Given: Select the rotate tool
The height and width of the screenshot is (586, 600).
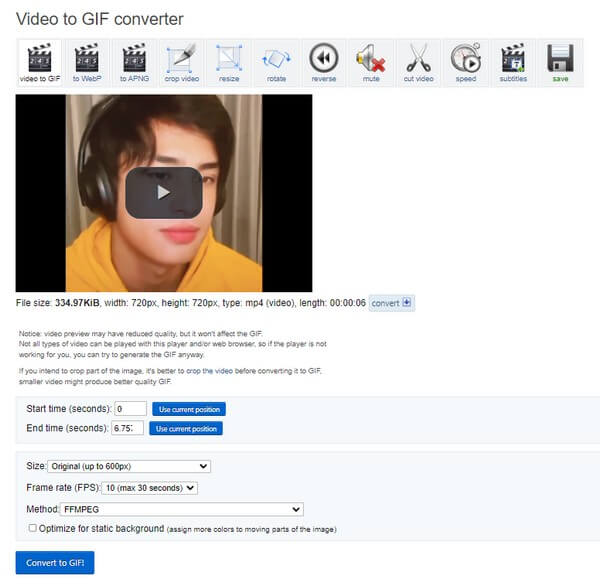Looking at the screenshot, I should 276,63.
